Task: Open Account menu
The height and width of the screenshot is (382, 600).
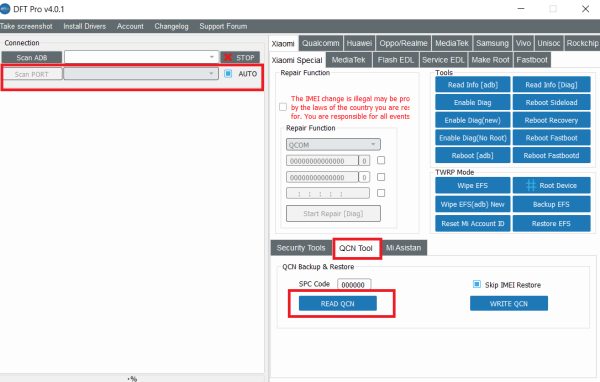Action: pyautogui.click(x=130, y=26)
